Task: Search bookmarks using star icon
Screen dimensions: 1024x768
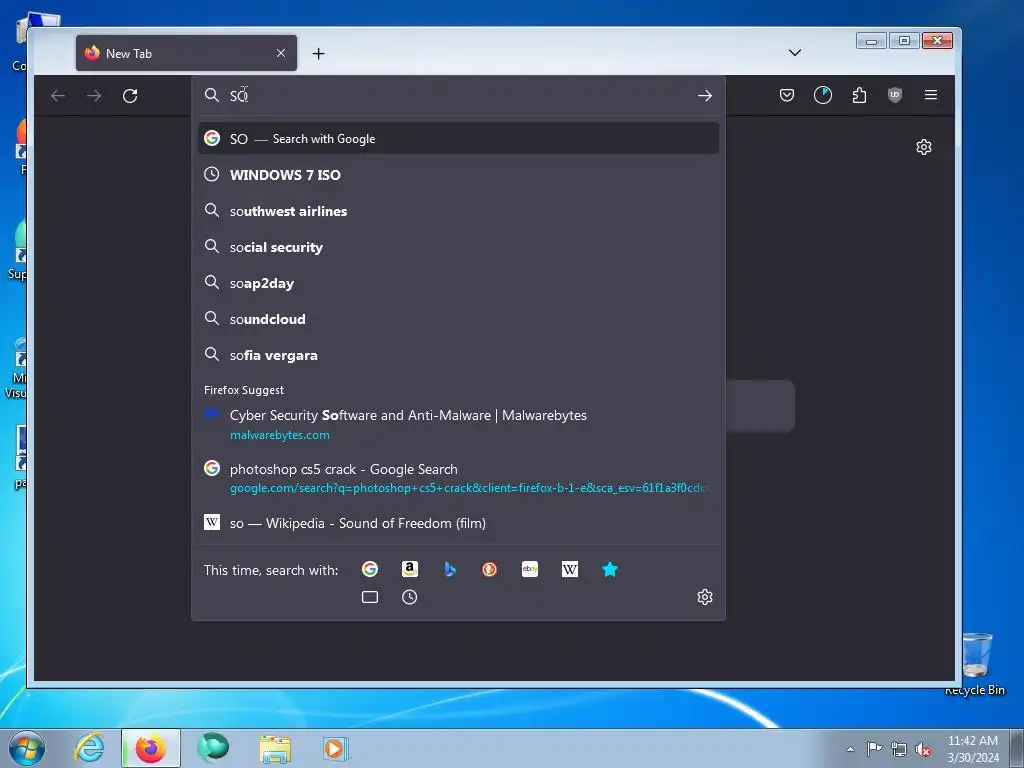Action: click(609, 569)
